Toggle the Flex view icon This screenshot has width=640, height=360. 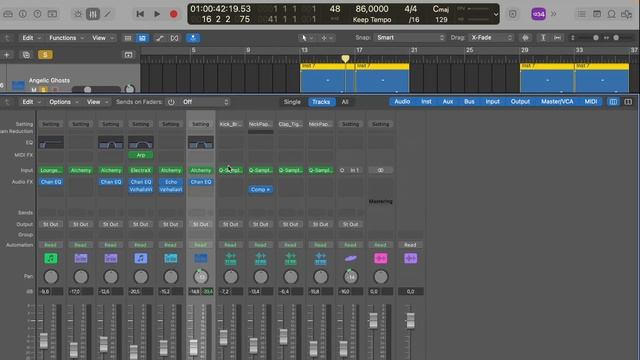(175, 38)
